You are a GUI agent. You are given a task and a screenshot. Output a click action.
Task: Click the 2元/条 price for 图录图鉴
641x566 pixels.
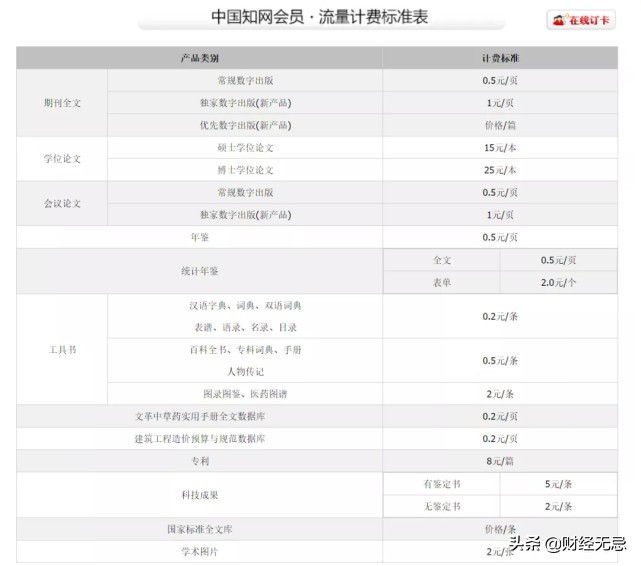pos(500,394)
